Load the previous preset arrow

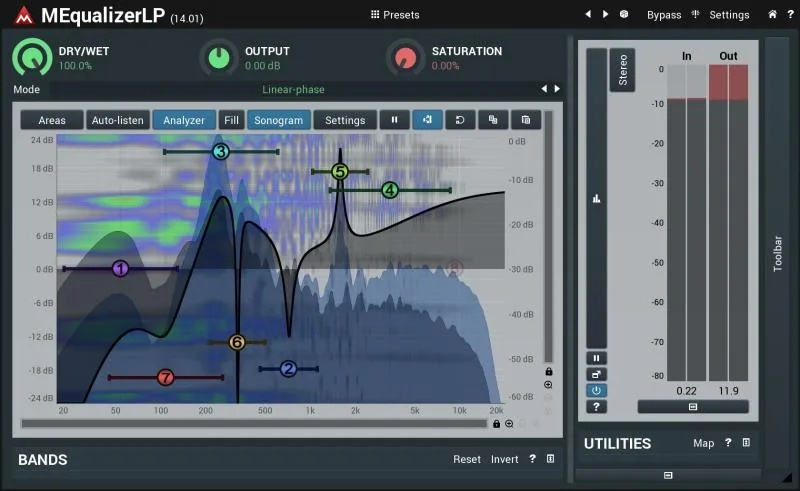point(588,14)
